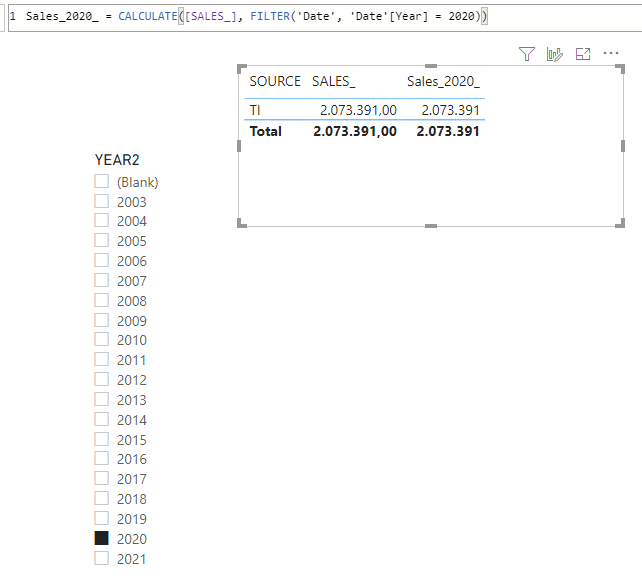Click the YEAR2 slicer title
Screen dimensions: 642x578
coord(117,160)
